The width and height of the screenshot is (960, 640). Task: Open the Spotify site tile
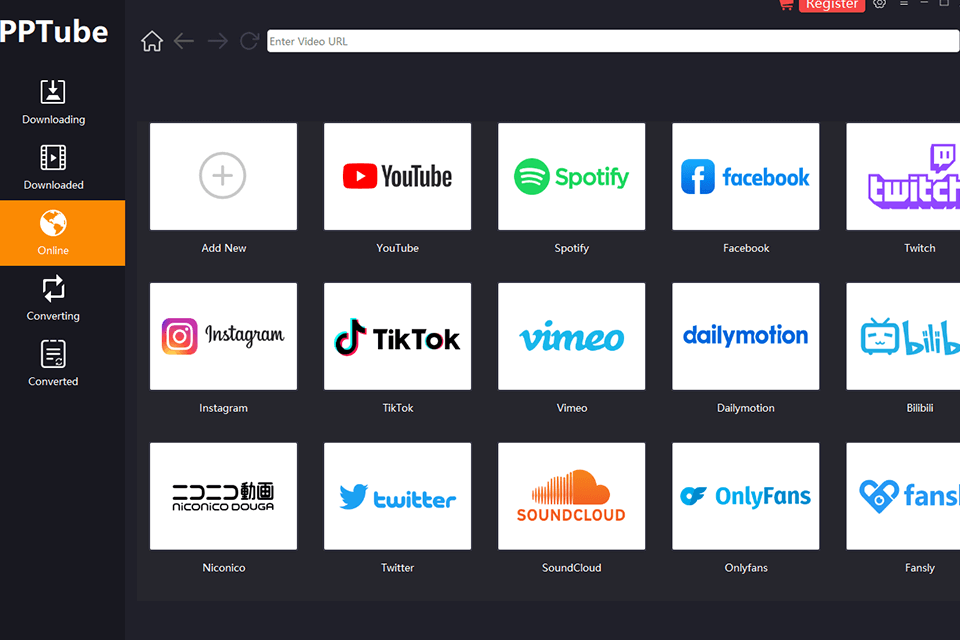click(571, 176)
